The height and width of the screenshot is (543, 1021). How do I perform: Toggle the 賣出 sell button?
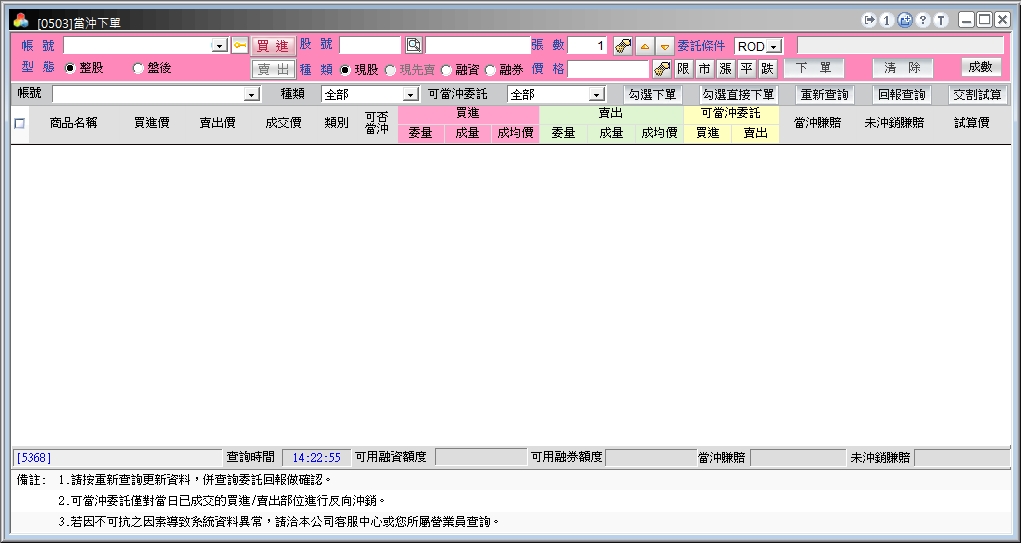[x=273, y=69]
